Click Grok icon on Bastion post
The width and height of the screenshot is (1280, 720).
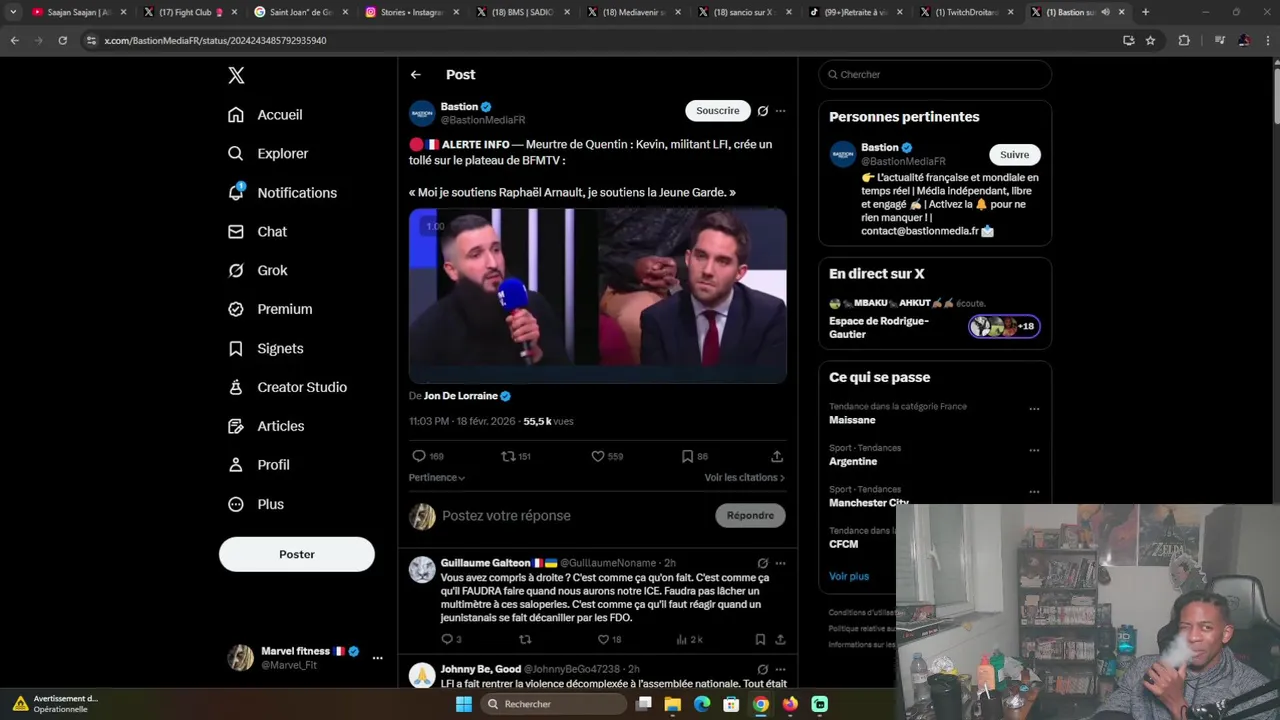tap(763, 111)
